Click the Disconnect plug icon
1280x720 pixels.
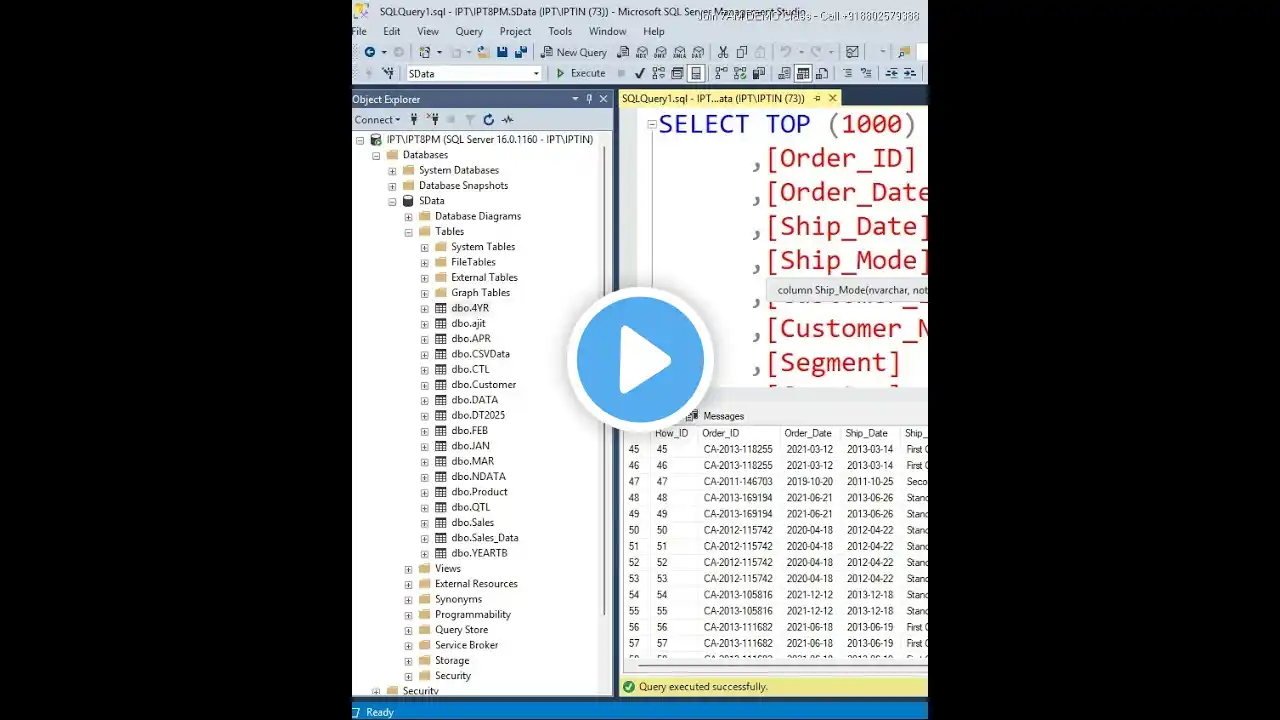434,120
